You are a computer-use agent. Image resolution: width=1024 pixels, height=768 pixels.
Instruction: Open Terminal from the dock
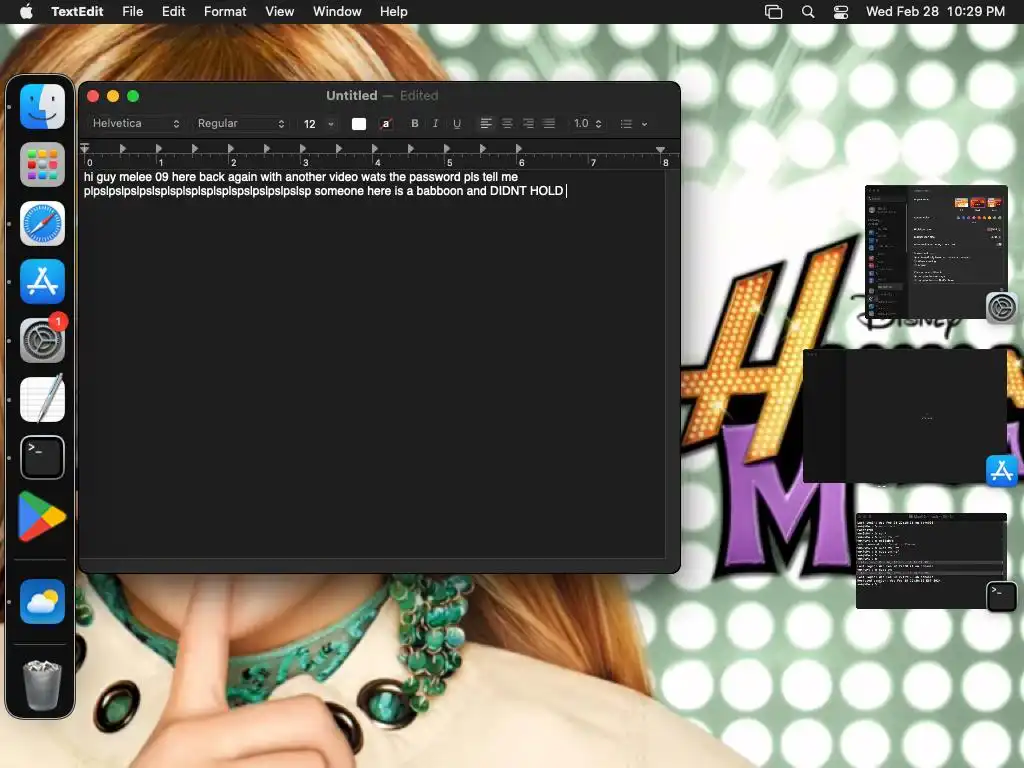click(x=42, y=457)
